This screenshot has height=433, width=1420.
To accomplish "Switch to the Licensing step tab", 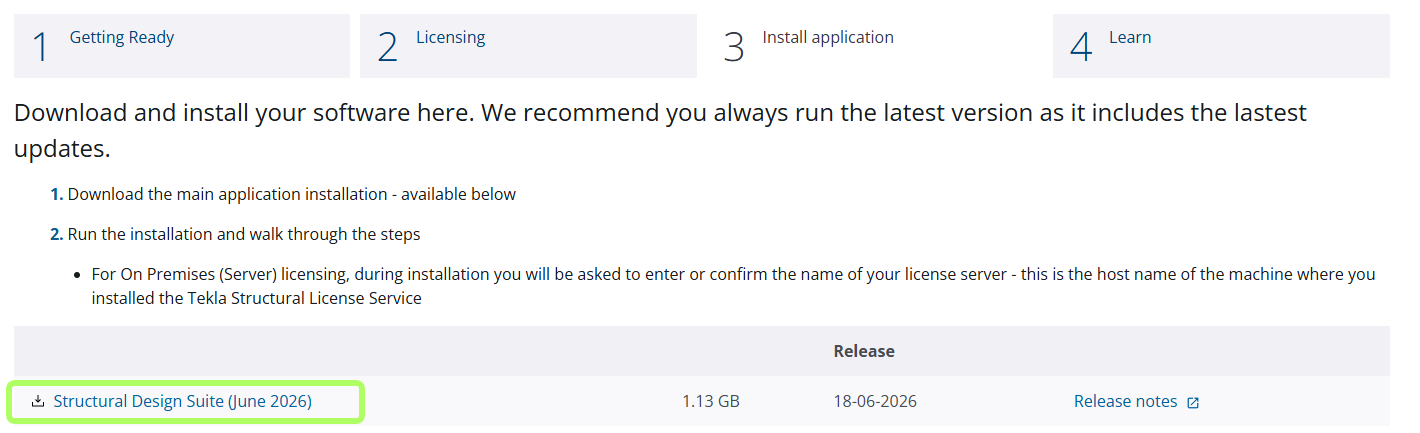I will (x=528, y=46).
